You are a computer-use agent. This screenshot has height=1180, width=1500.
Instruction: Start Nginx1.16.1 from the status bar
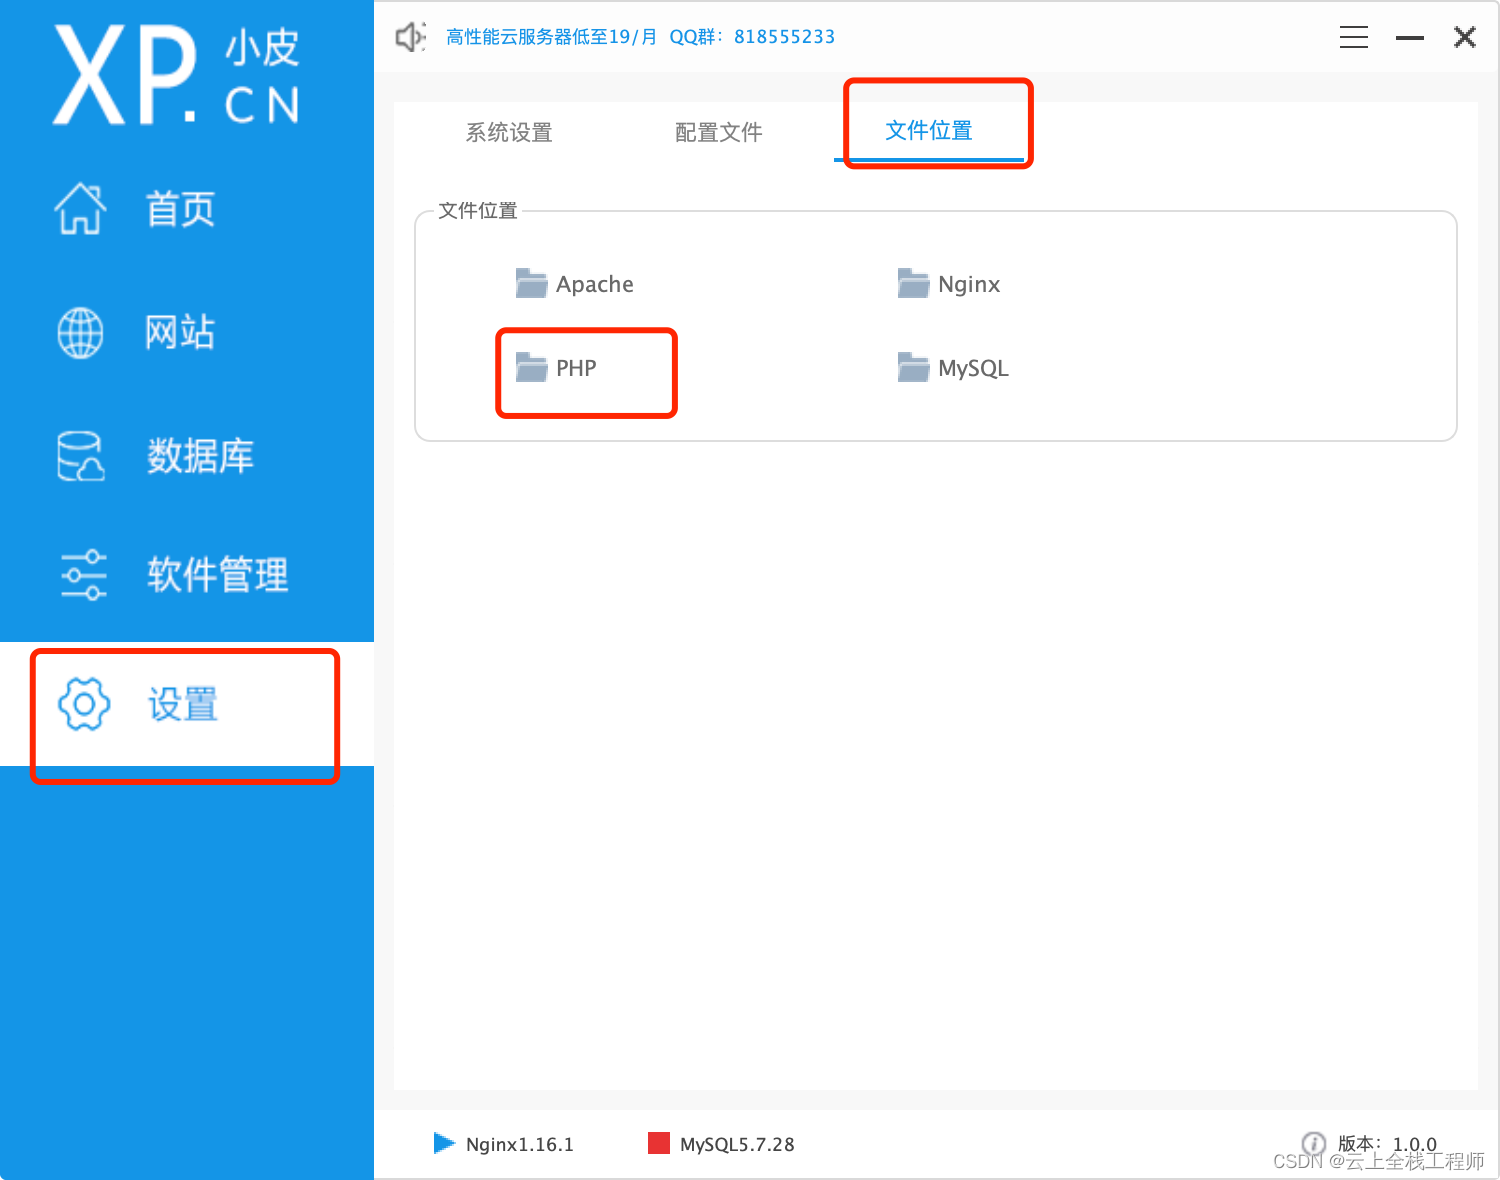[x=520, y=1144]
